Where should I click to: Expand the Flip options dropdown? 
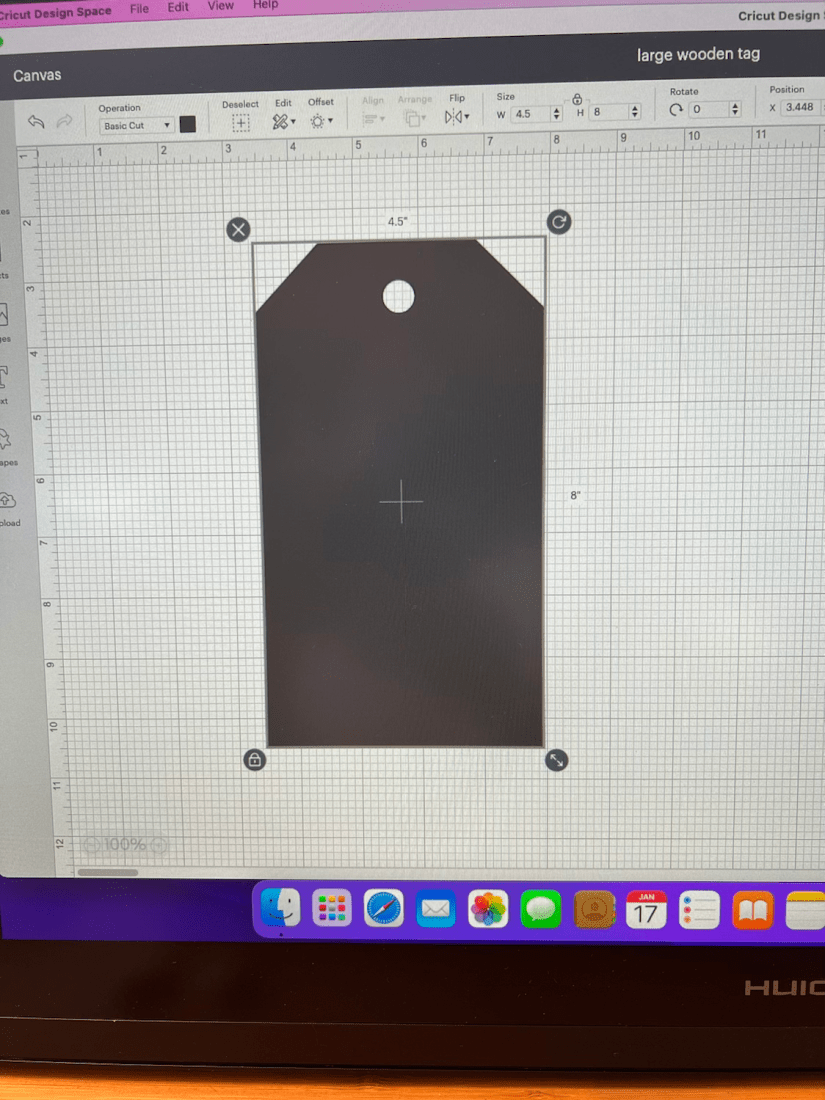coord(457,117)
